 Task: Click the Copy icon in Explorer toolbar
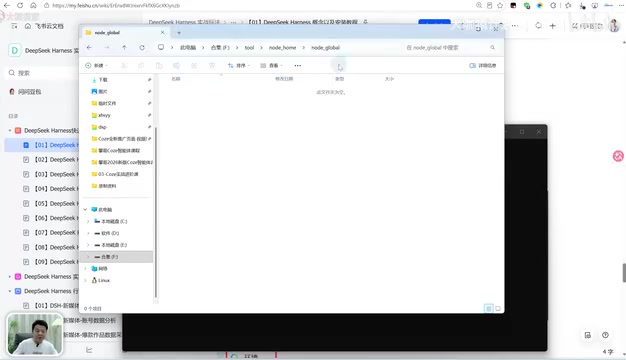click(141, 65)
